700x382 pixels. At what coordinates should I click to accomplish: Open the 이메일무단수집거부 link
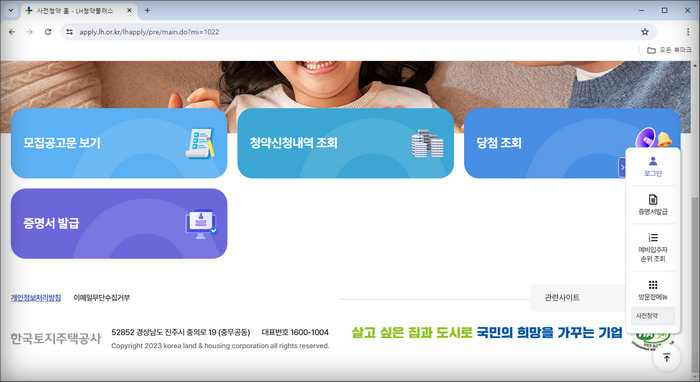[101, 298]
